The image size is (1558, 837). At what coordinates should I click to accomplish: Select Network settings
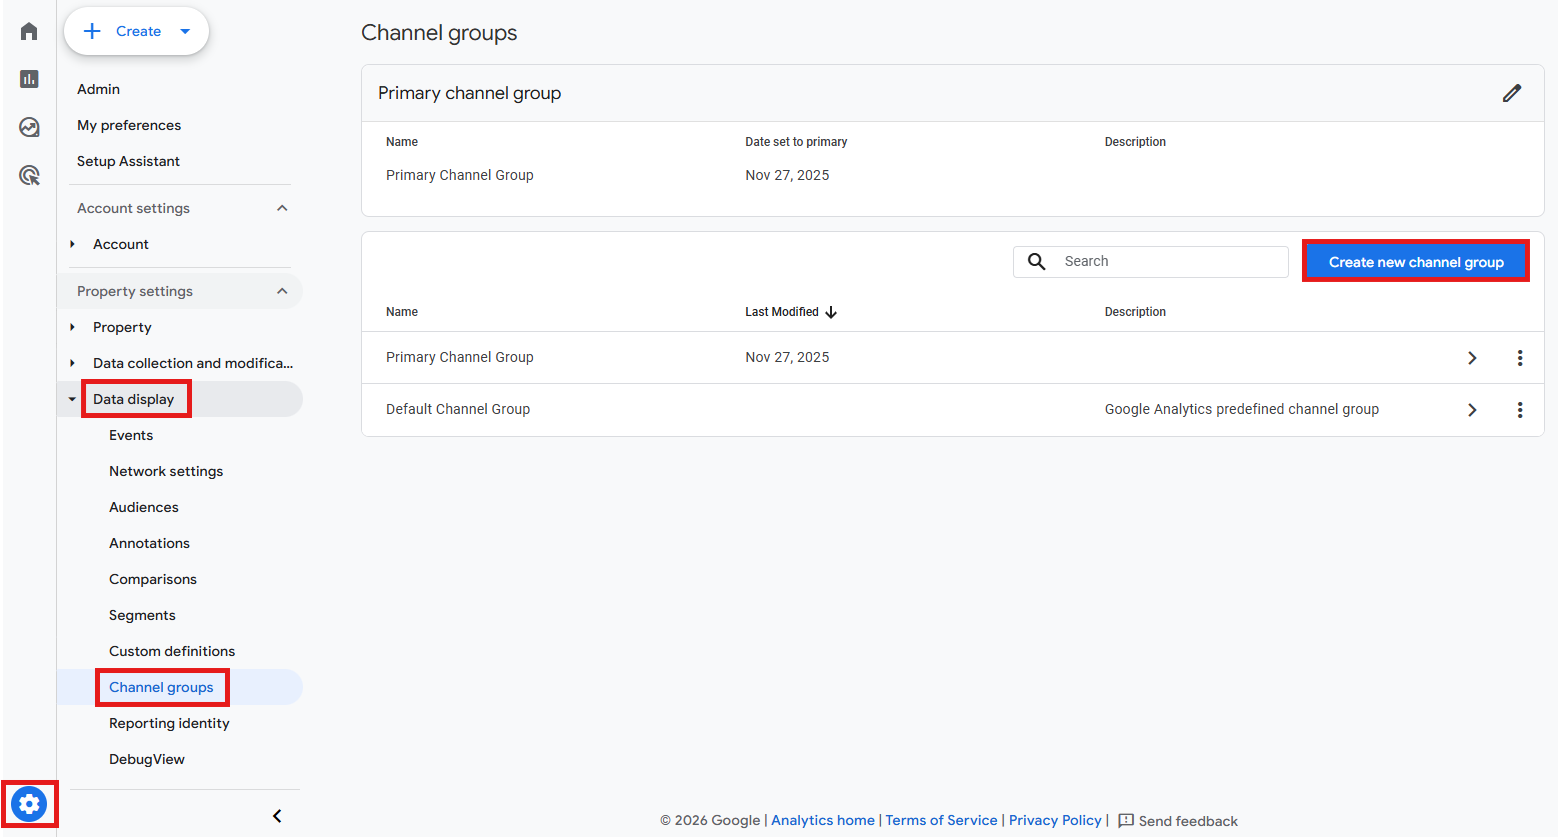point(166,471)
